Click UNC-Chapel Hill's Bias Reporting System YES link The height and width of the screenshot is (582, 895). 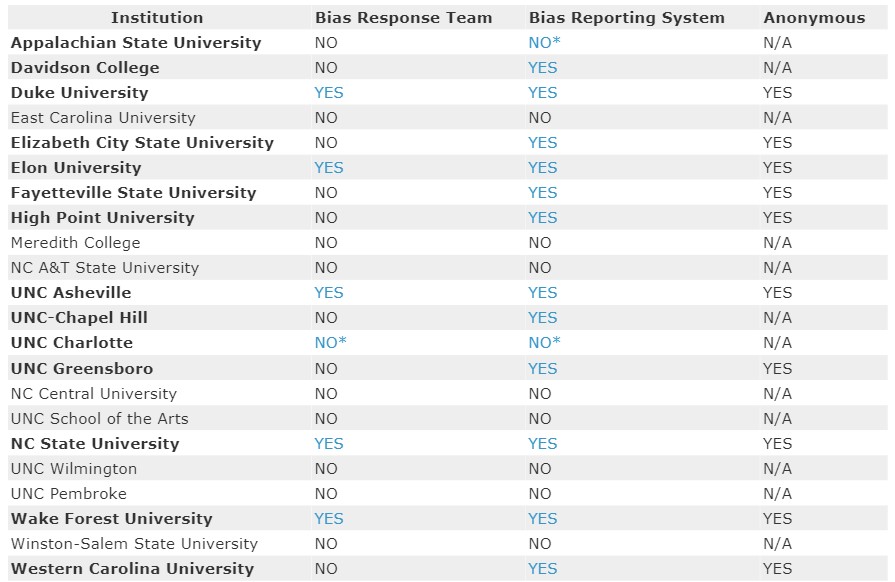tap(543, 318)
